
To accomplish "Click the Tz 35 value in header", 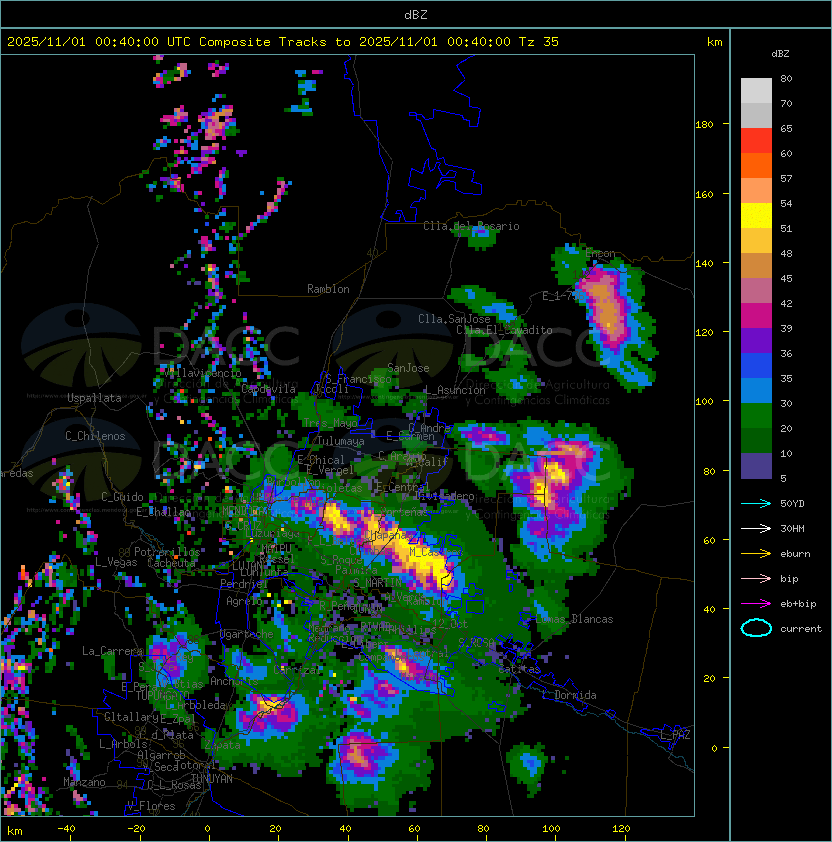I will [539, 42].
